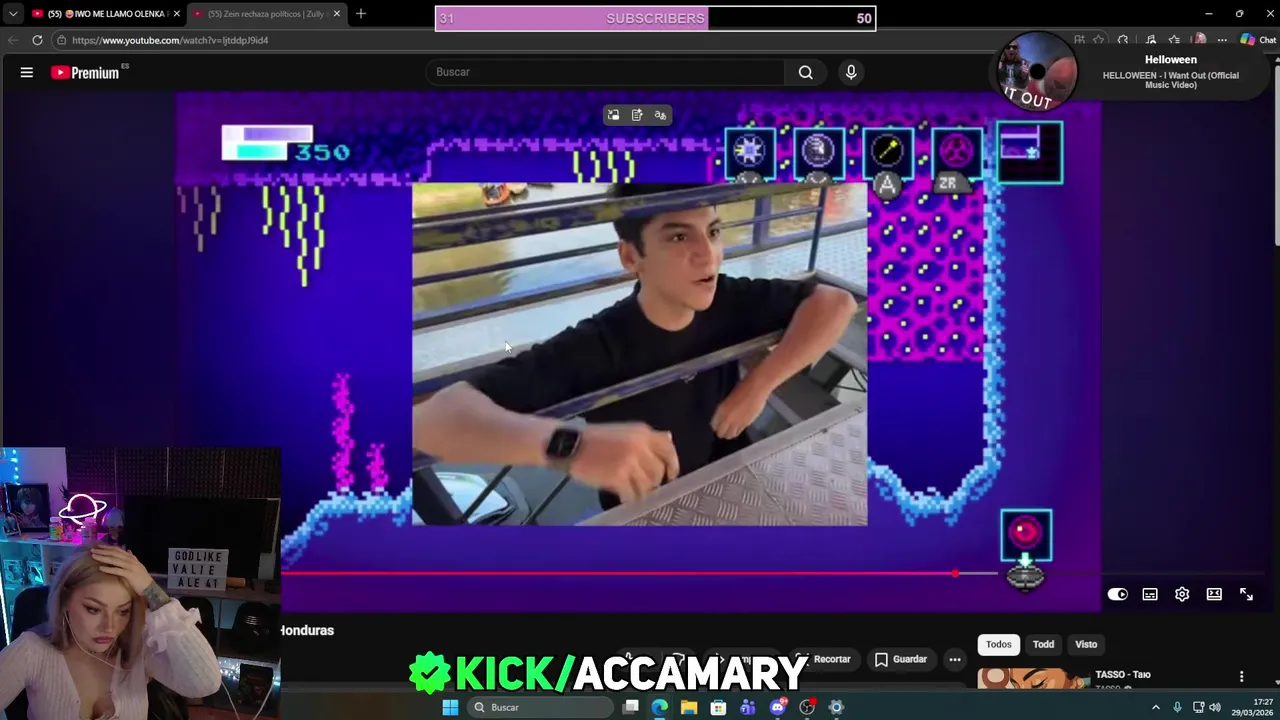This screenshot has height=720, width=1280.
Task: Open browser profile avatar
Action: (1199, 40)
